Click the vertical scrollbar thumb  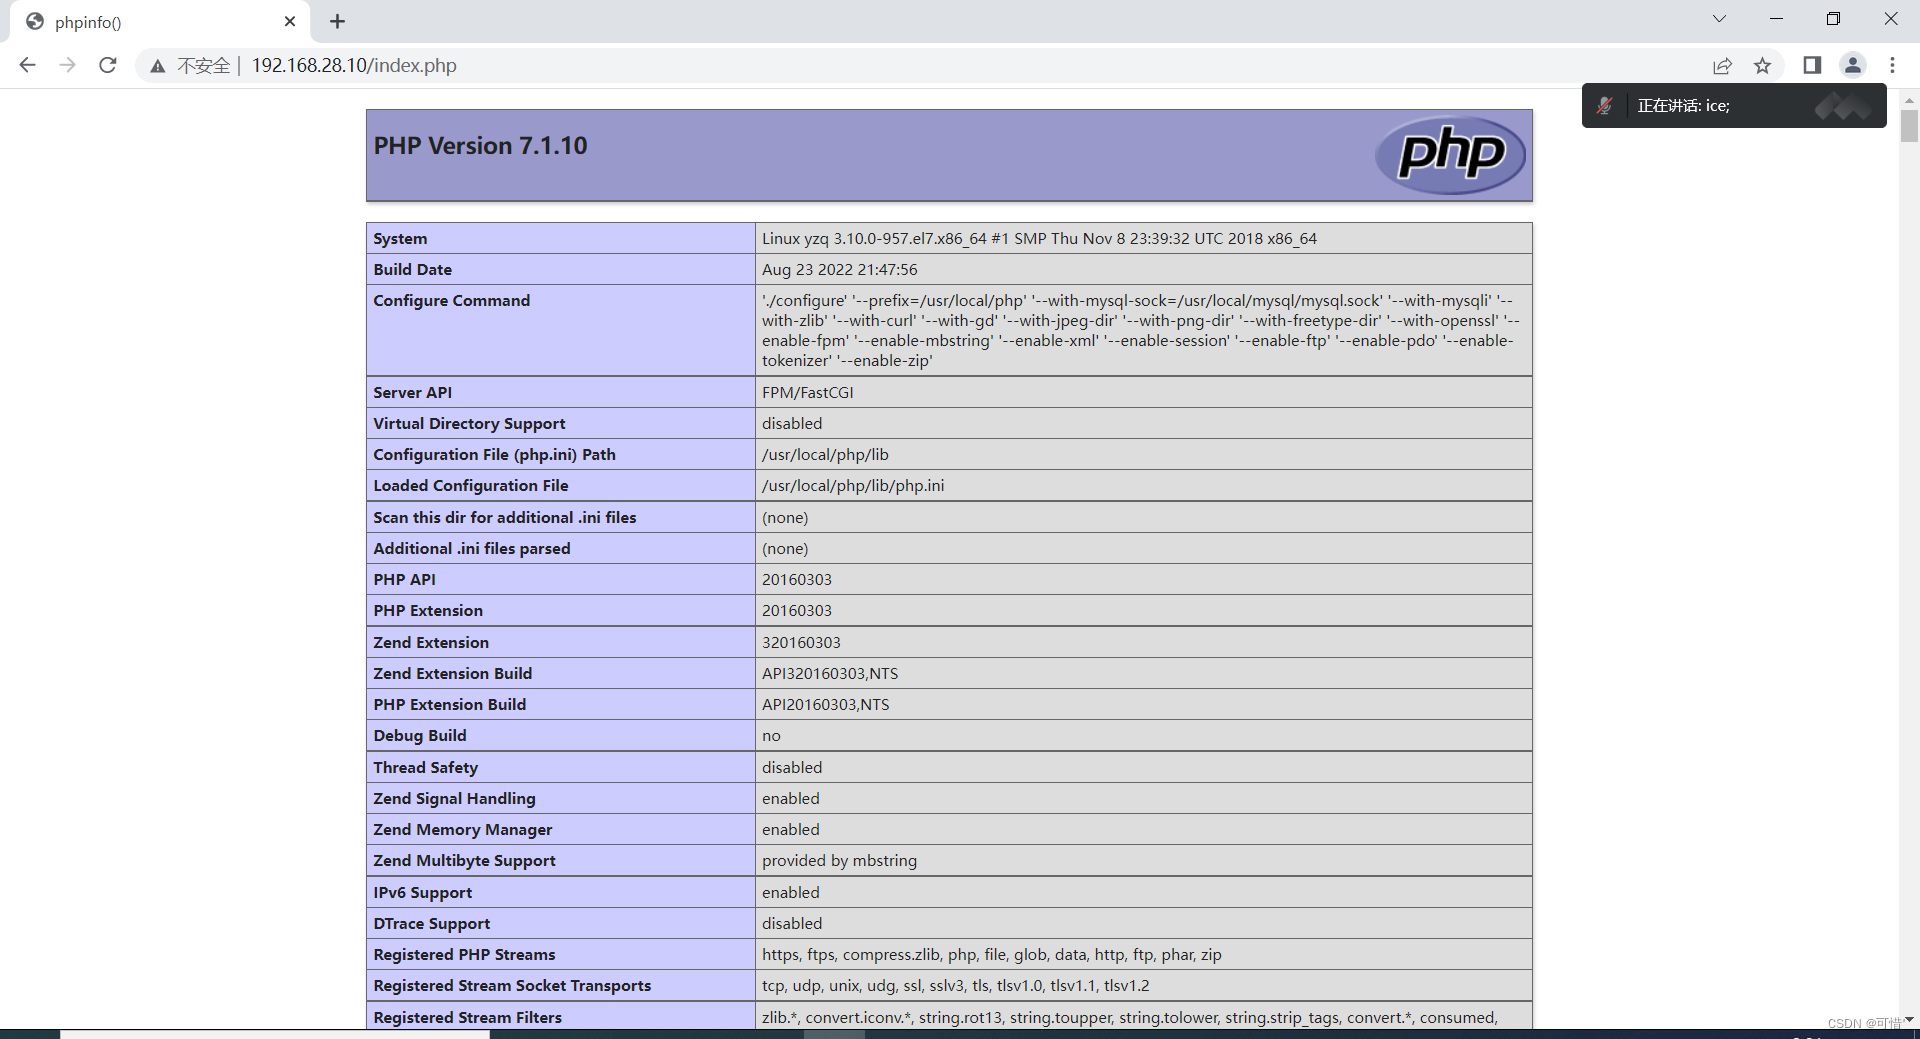1909,125
